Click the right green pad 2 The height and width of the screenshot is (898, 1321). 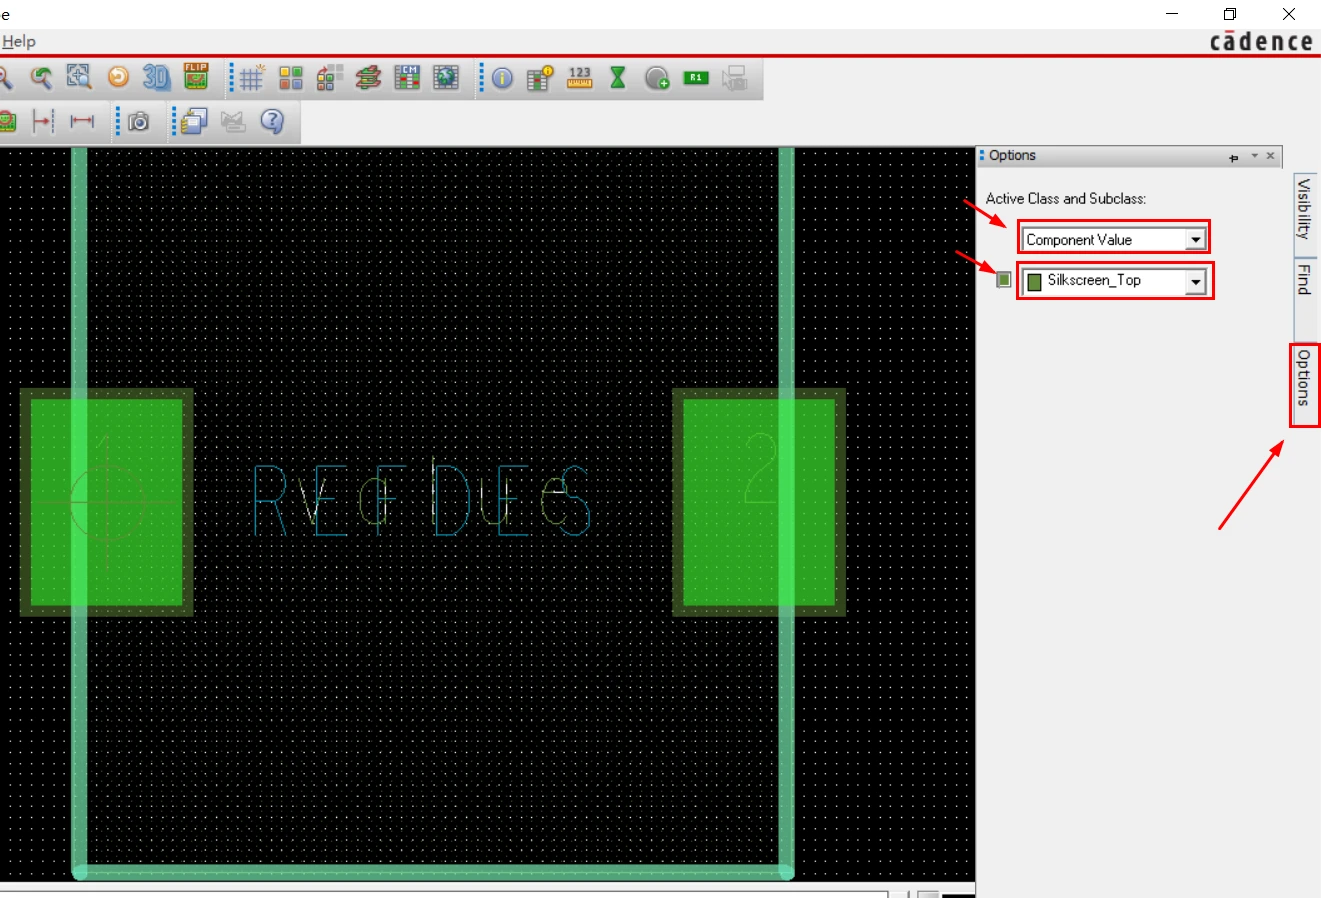[x=759, y=502]
